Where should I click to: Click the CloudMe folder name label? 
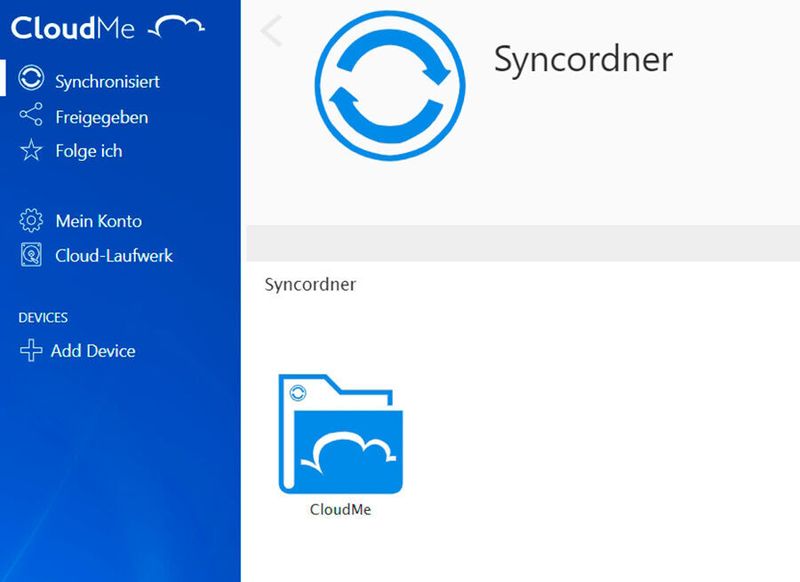pos(340,510)
